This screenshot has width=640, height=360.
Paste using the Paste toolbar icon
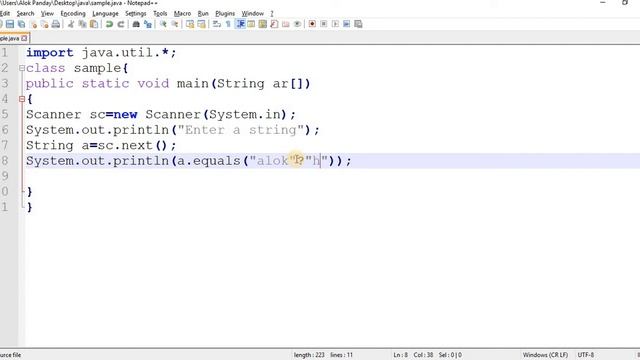pos(94,24)
